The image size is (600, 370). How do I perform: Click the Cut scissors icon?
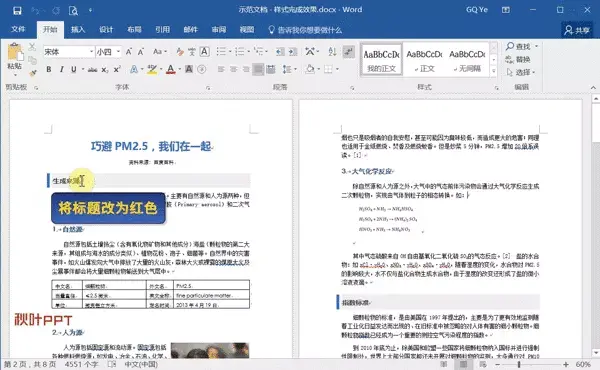pyautogui.click(x=32, y=47)
